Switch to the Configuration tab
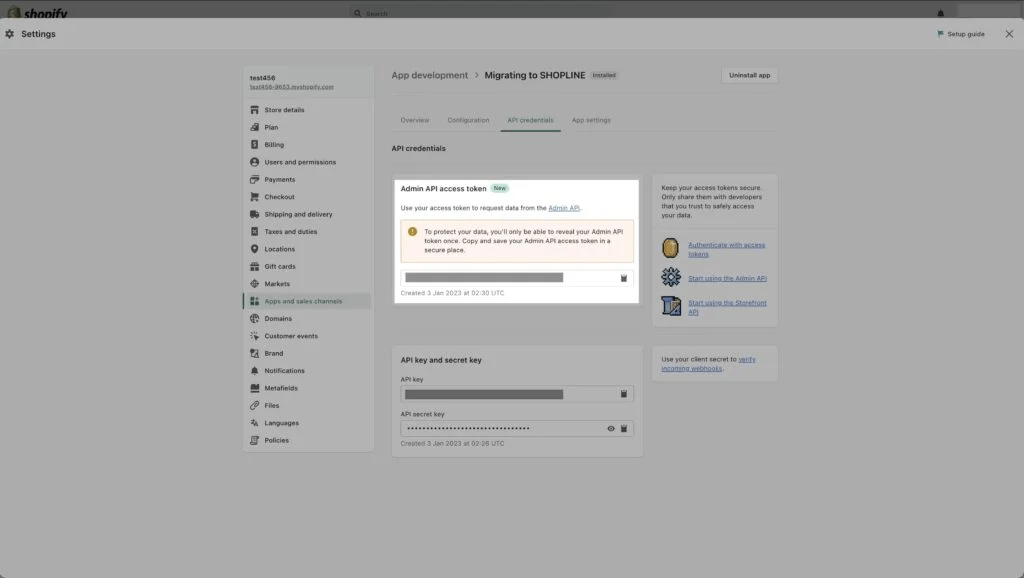 (468, 120)
